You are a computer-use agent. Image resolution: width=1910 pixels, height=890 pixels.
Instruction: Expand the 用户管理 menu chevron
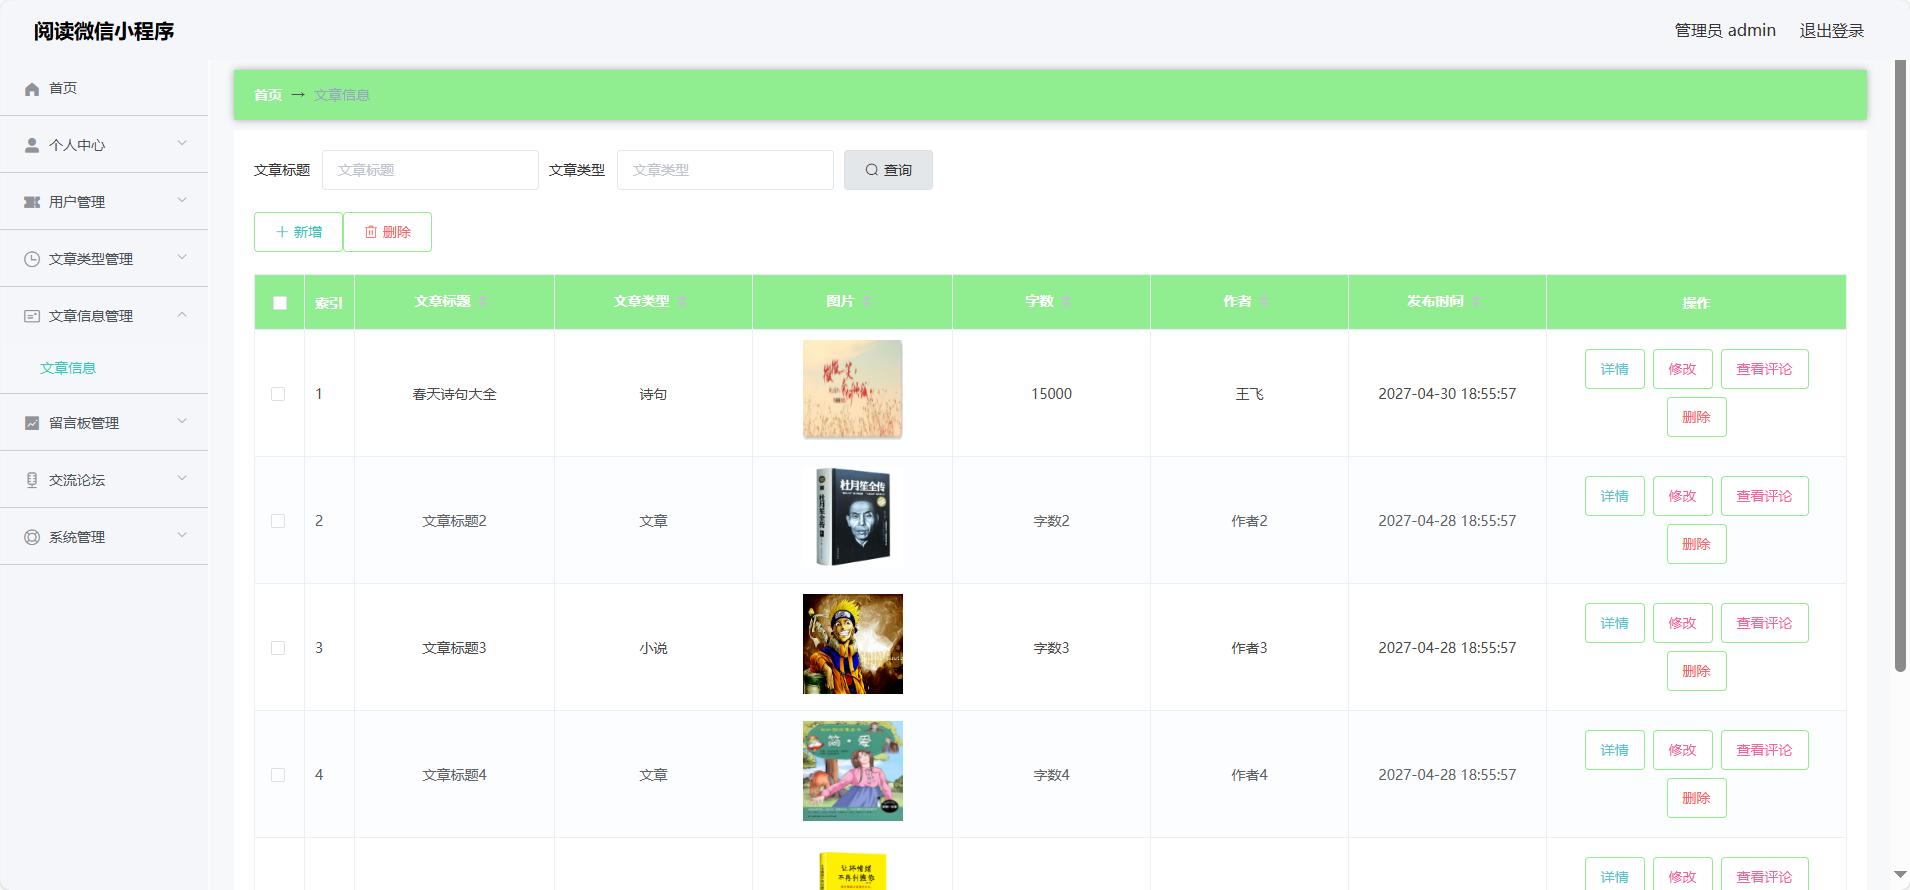point(182,200)
